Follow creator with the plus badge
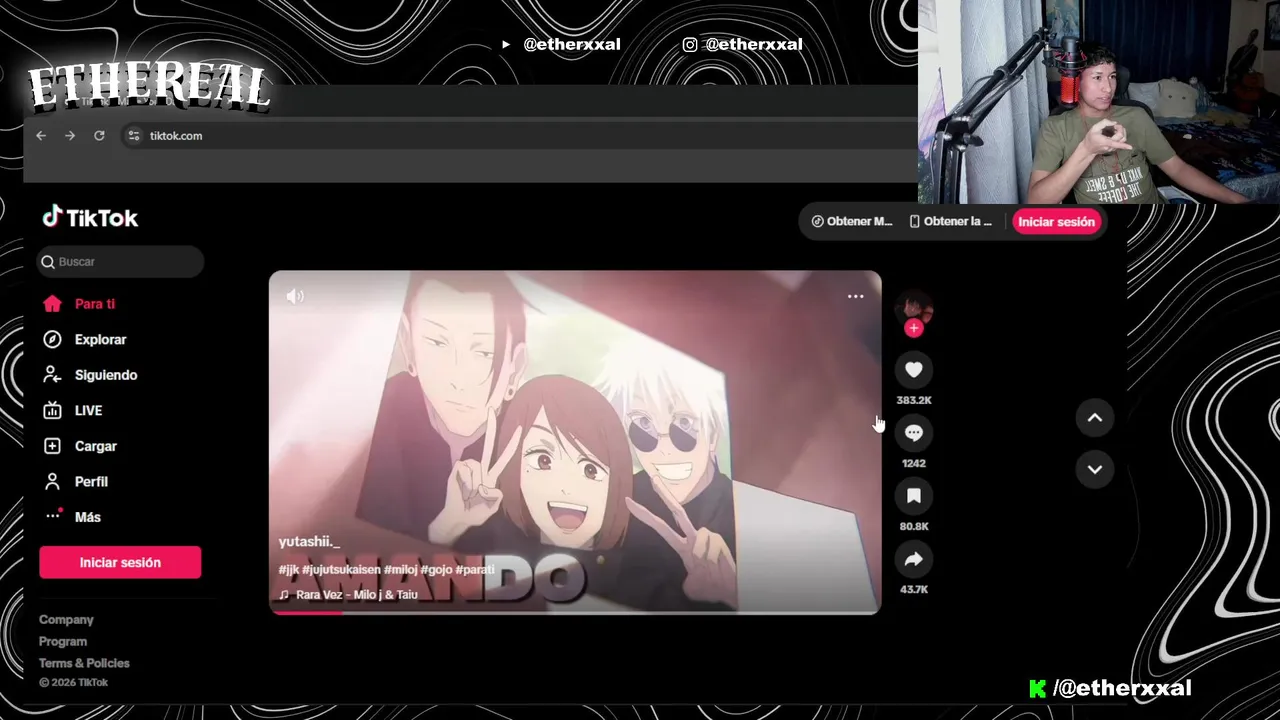Viewport: 1280px width, 720px height. (913, 329)
